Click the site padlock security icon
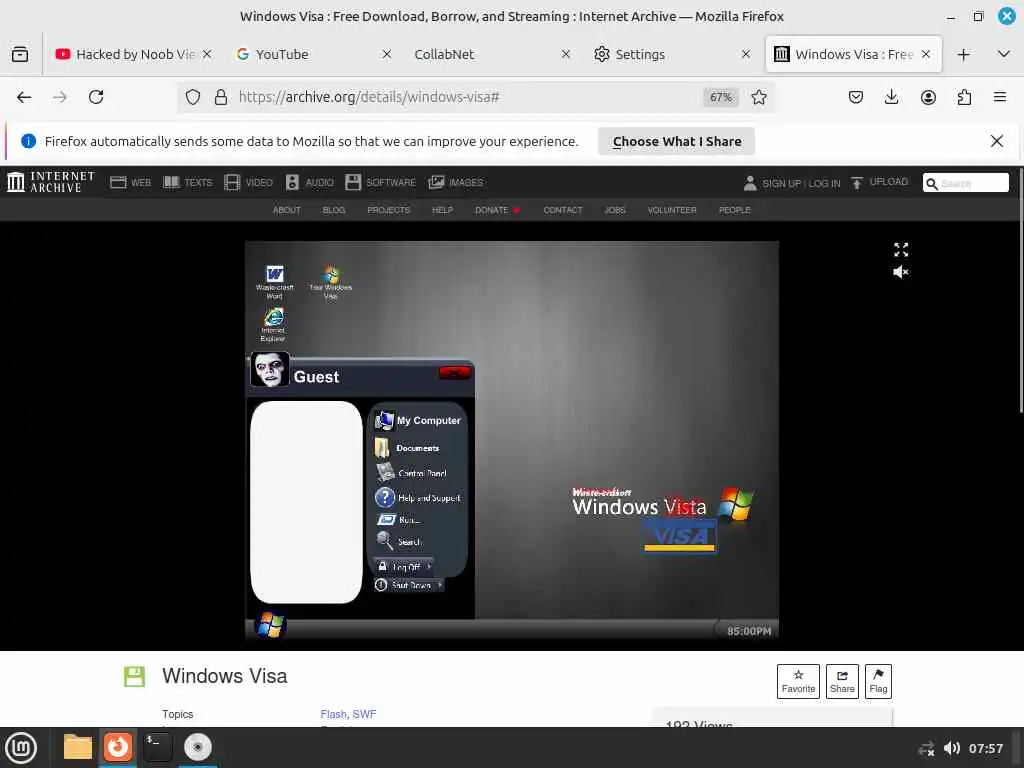The height and width of the screenshot is (768, 1024). point(221,97)
